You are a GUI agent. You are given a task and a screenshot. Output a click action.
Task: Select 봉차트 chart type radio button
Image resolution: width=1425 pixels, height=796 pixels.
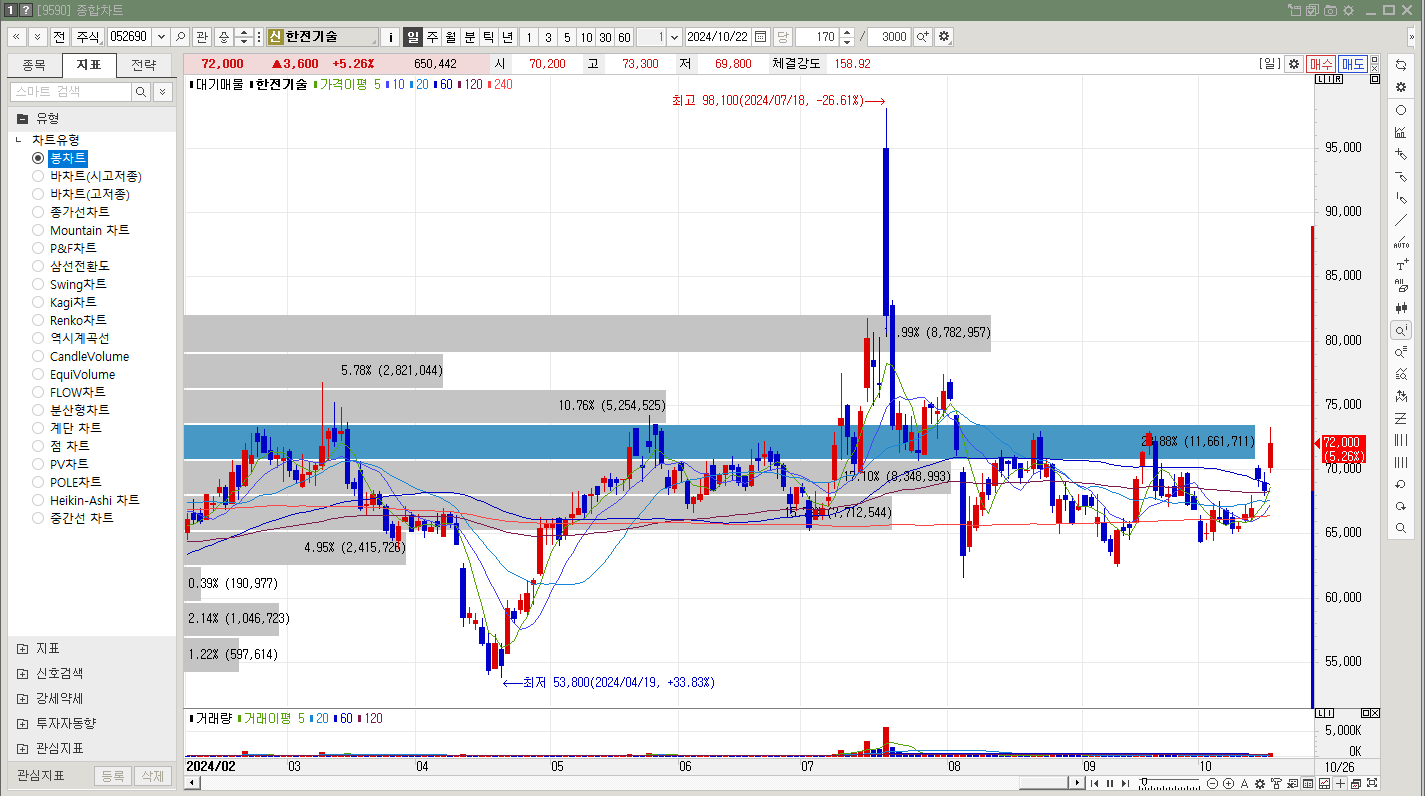38,158
